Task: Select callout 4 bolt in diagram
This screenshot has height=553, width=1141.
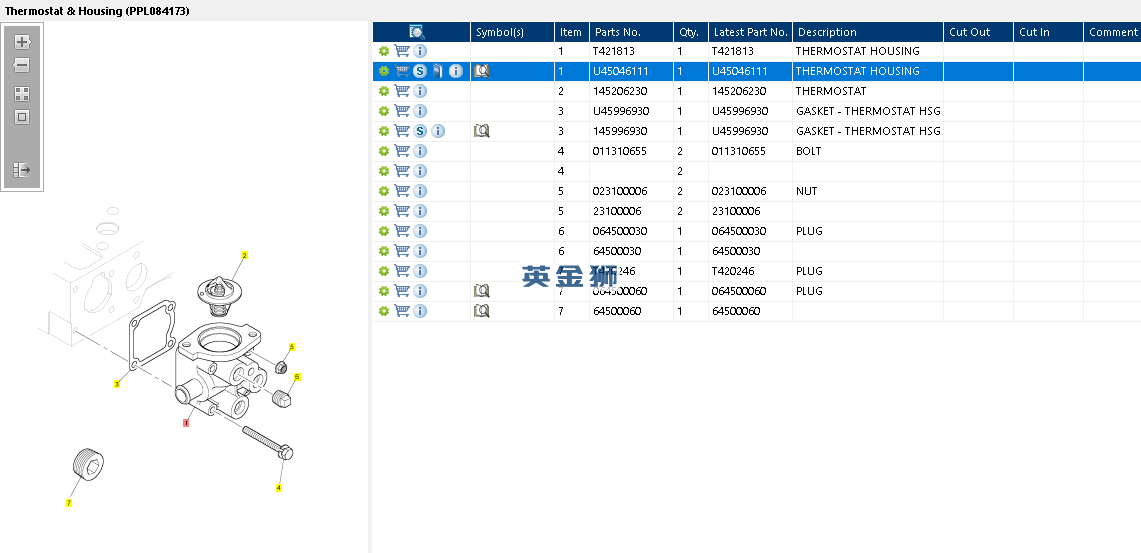Action: [x=279, y=488]
